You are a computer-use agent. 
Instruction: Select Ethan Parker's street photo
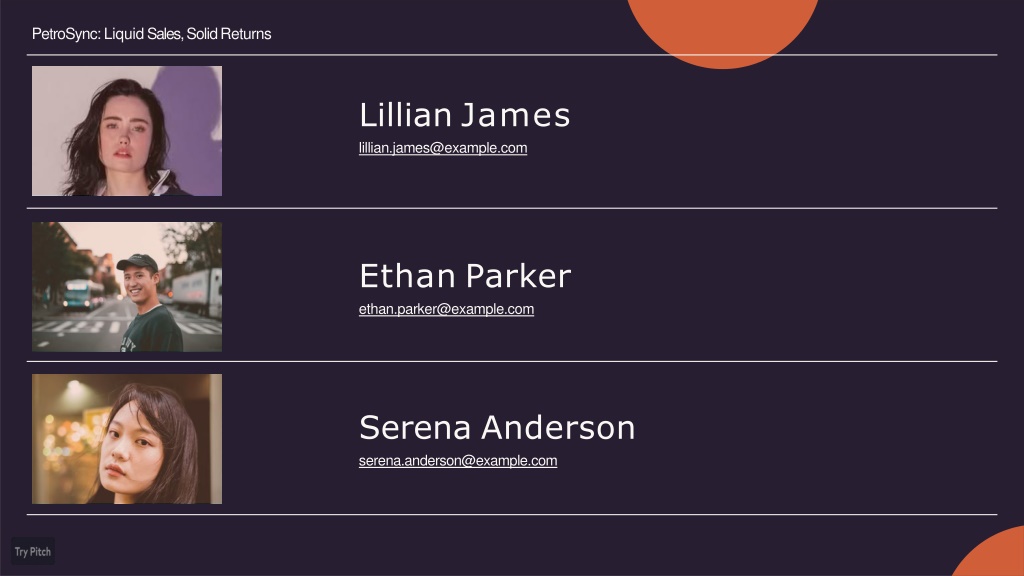coord(127,287)
